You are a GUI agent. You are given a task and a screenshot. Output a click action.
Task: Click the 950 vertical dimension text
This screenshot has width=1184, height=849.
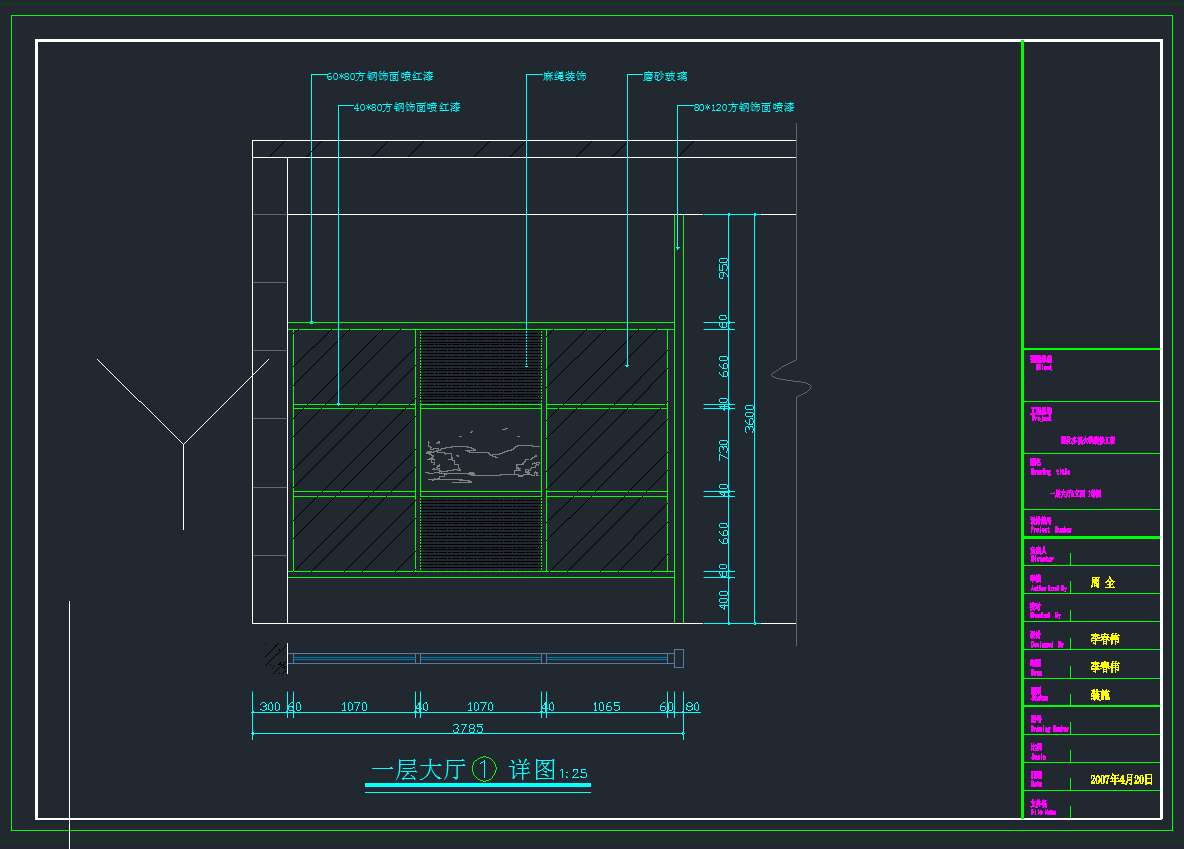tap(724, 267)
